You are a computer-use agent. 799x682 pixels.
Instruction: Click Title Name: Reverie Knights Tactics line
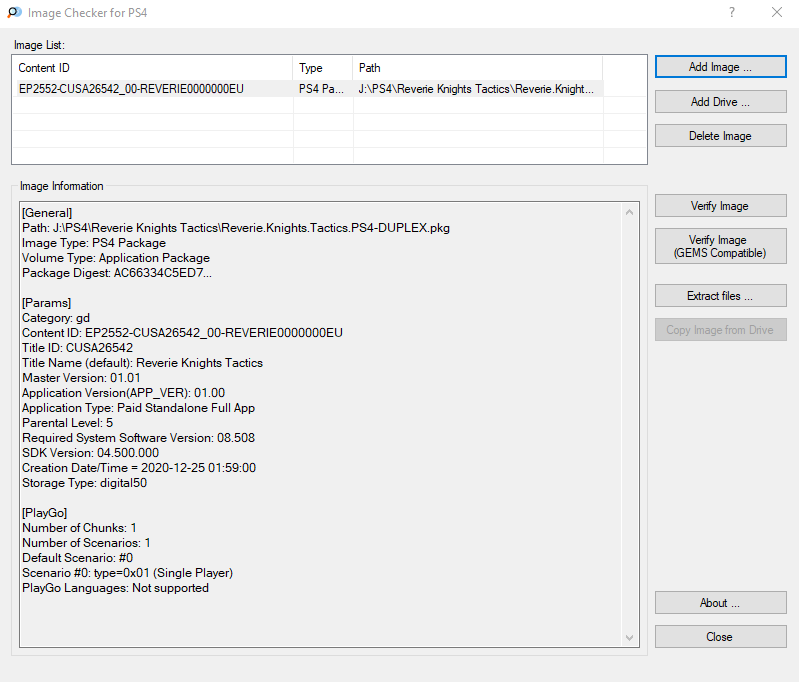(143, 363)
